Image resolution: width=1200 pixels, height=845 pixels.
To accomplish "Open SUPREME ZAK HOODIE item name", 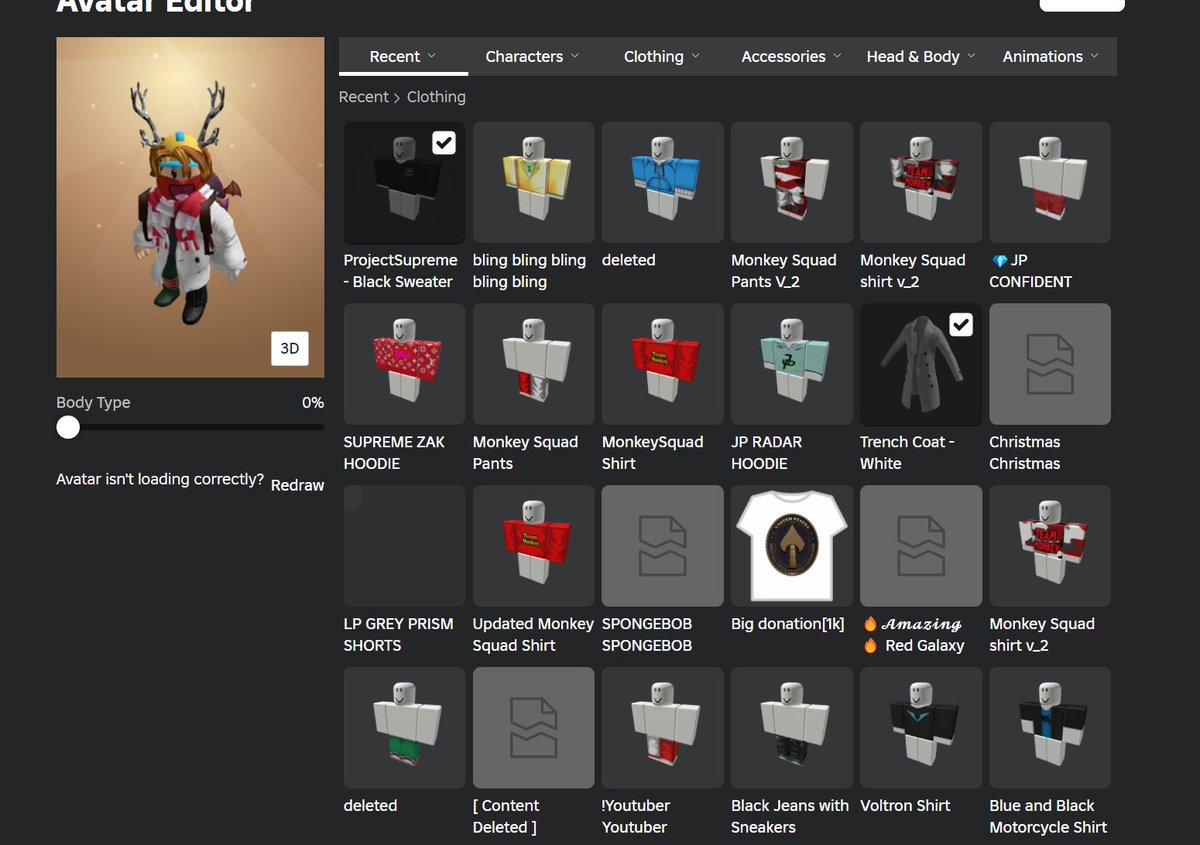I will click(394, 452).
